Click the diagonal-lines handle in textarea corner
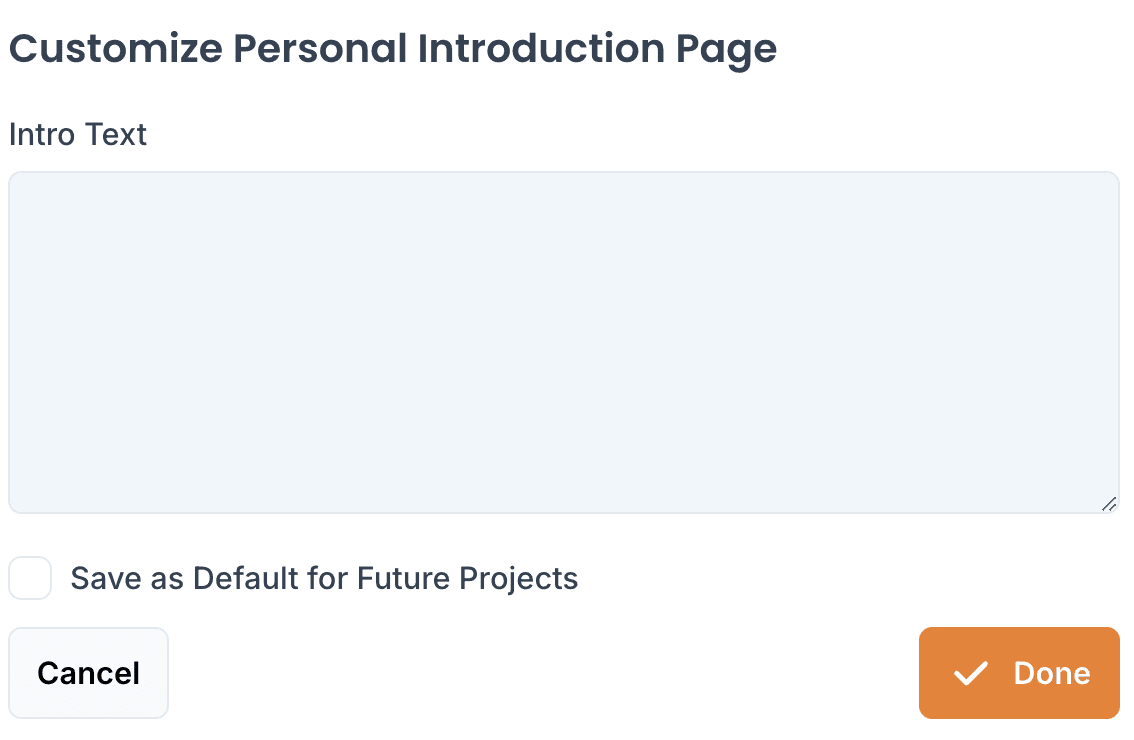 [1109, 504]
